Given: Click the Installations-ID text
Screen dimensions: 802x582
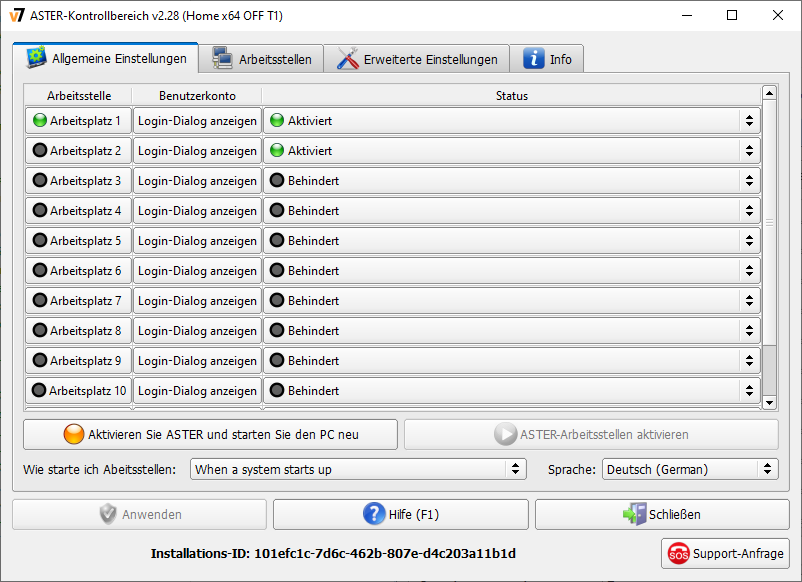Looking at the screenshot, I should pyautogui.click(x=333, y=553).
